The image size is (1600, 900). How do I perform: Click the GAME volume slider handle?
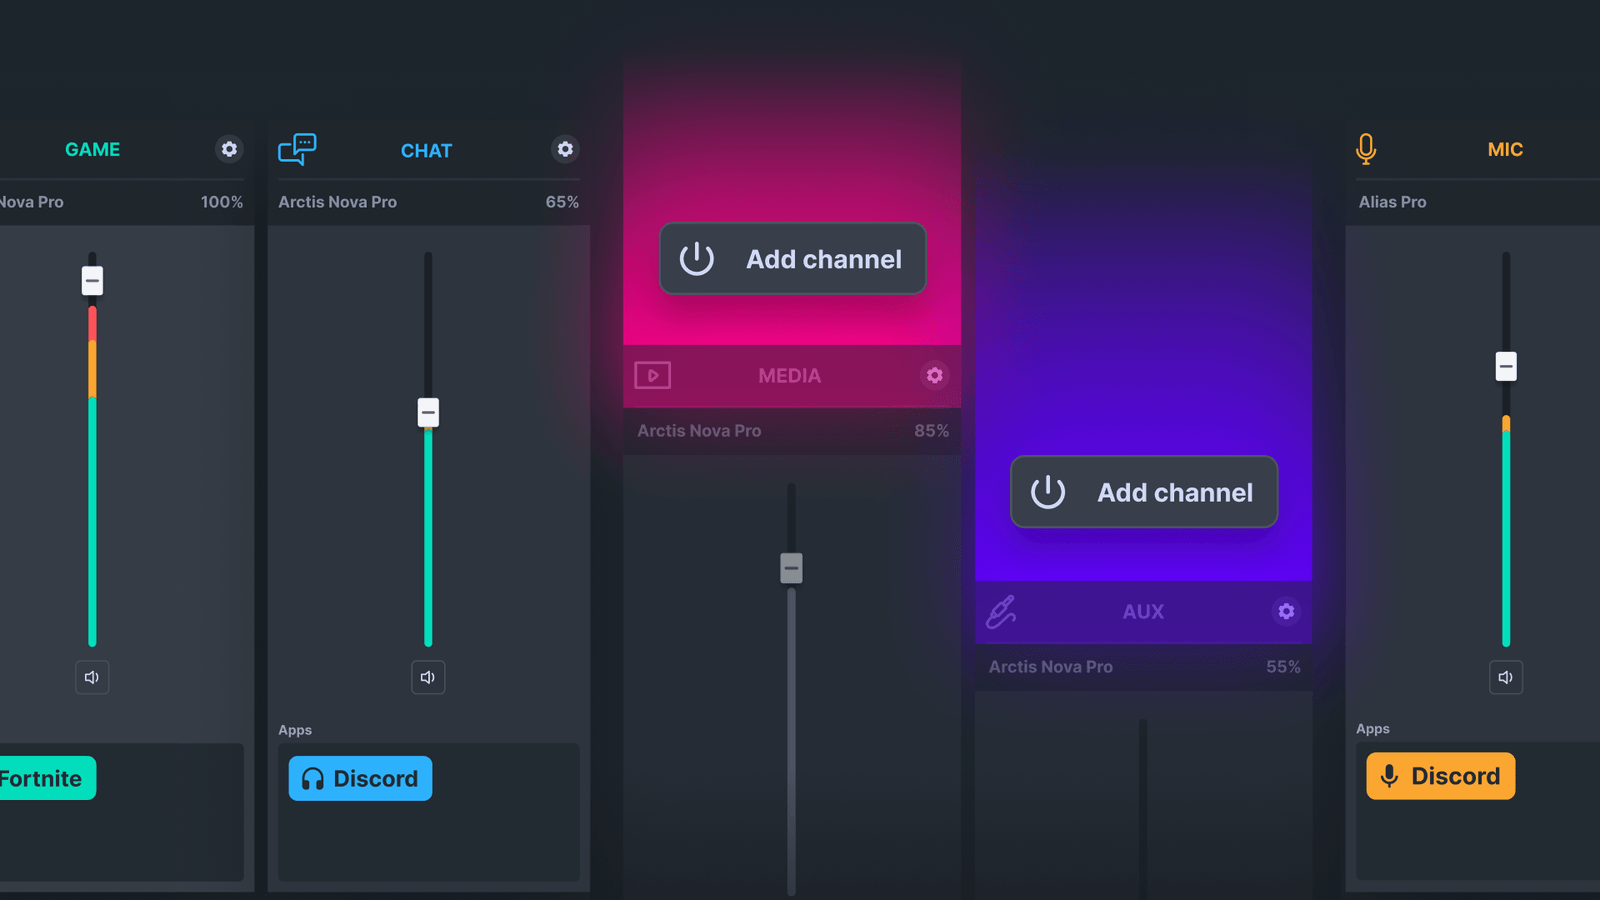point(92,280)
